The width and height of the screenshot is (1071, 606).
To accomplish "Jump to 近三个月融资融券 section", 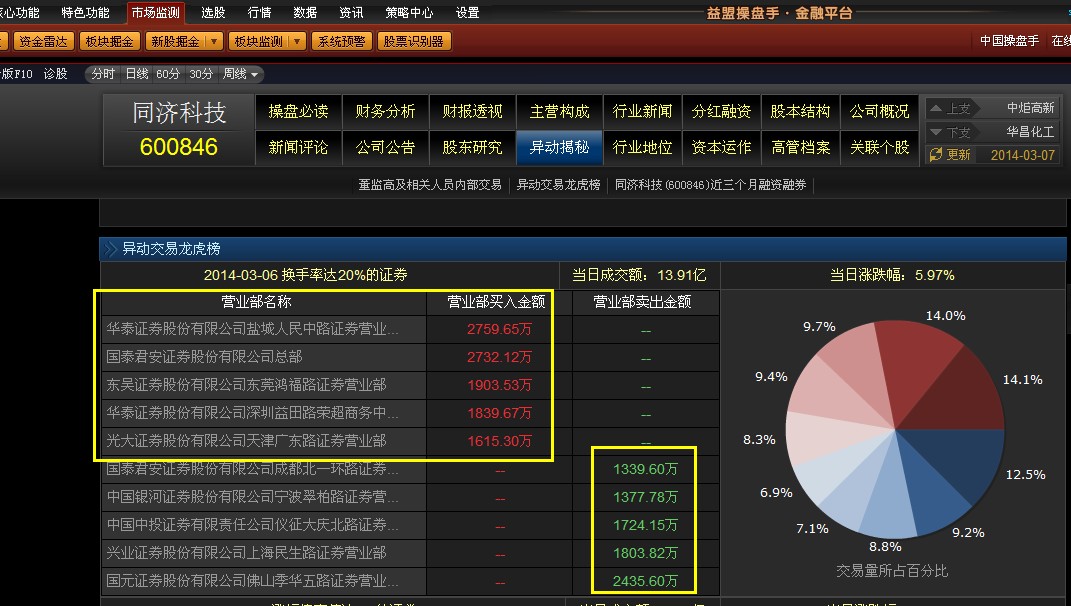I will click(x=710, y=184).
